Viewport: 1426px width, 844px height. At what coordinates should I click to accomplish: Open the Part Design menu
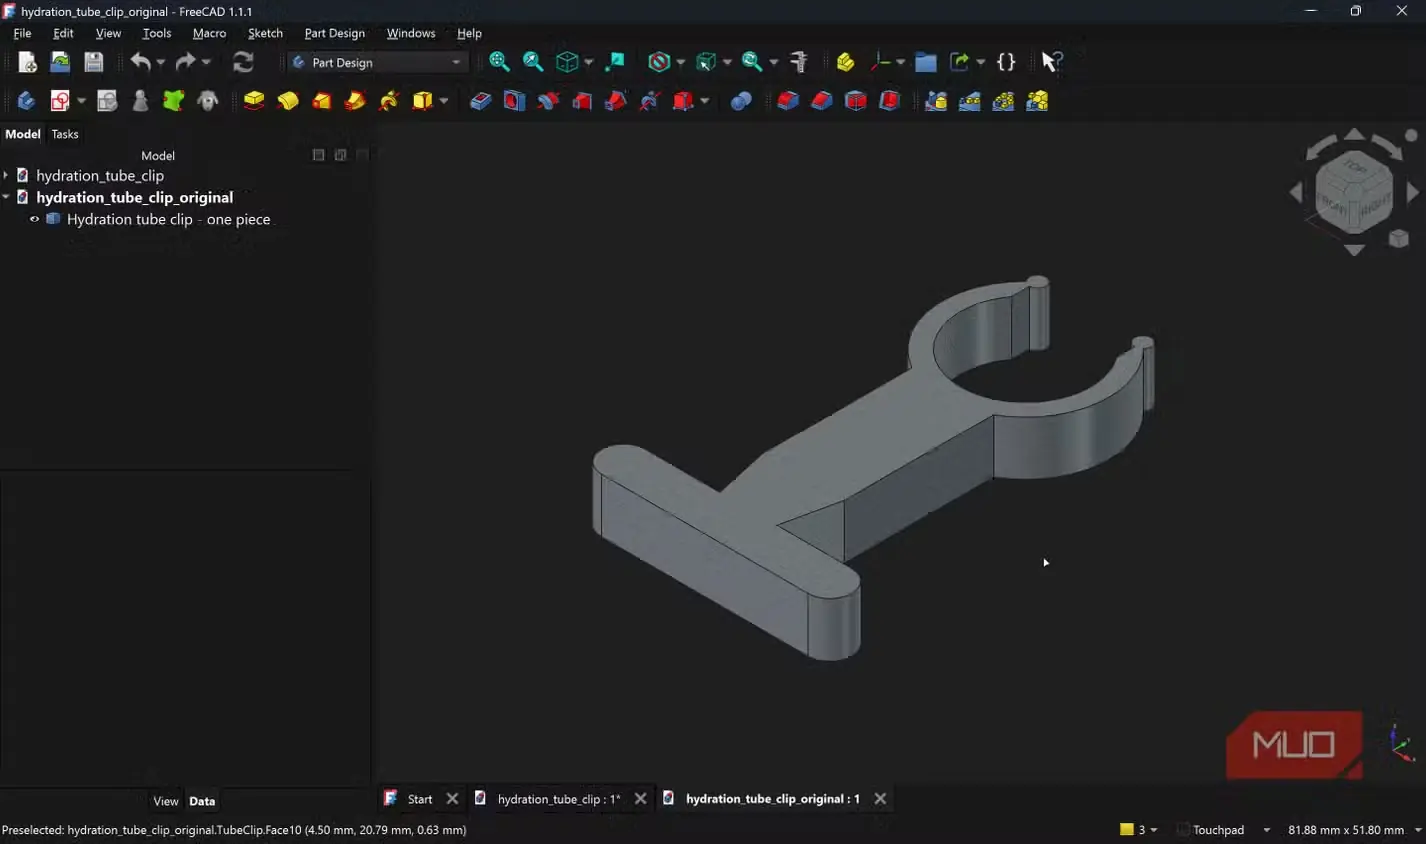(334, 33)
